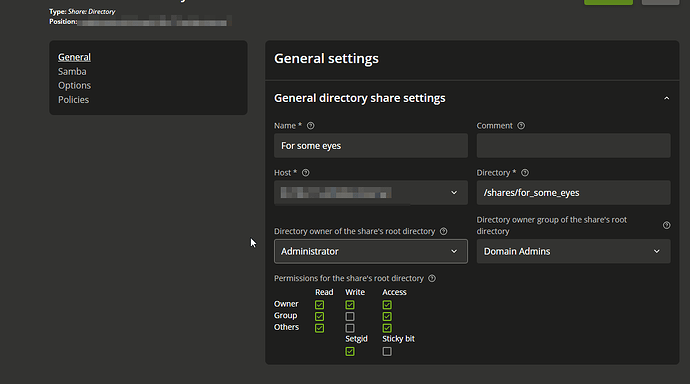This screenshot has width=690, height=384.
Task: Enable Write permission for Others
Action: point(350,328)
